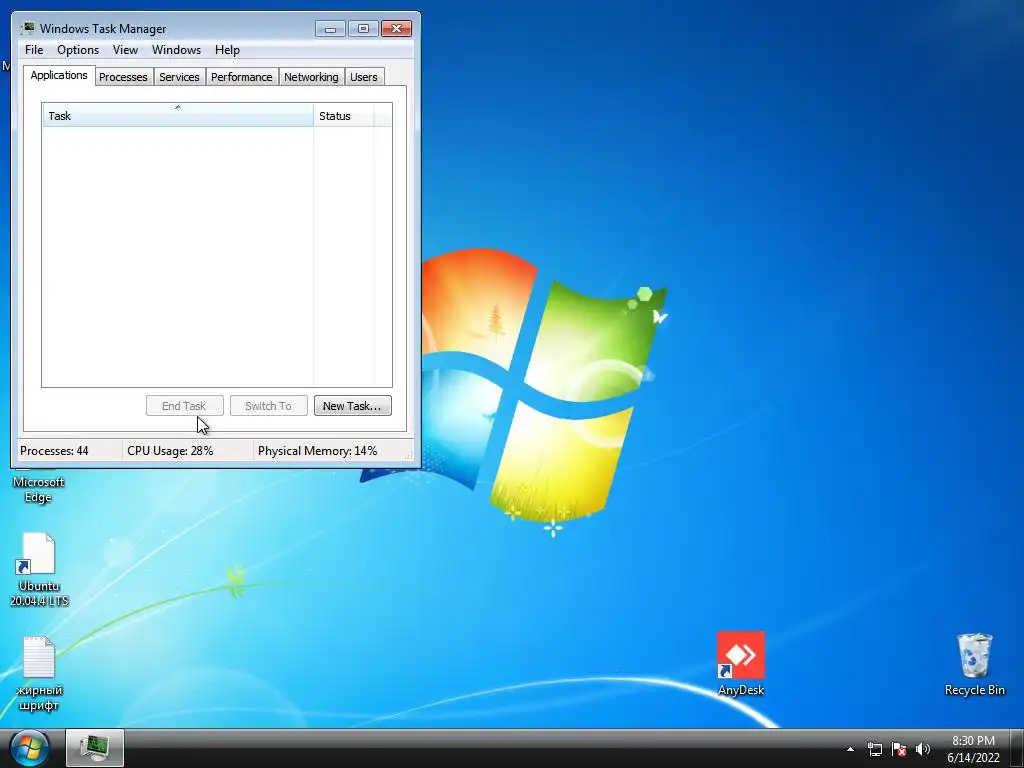Open the File menu in Task Manager
This screenshot has height=768, width=1024.
point(34,50)
